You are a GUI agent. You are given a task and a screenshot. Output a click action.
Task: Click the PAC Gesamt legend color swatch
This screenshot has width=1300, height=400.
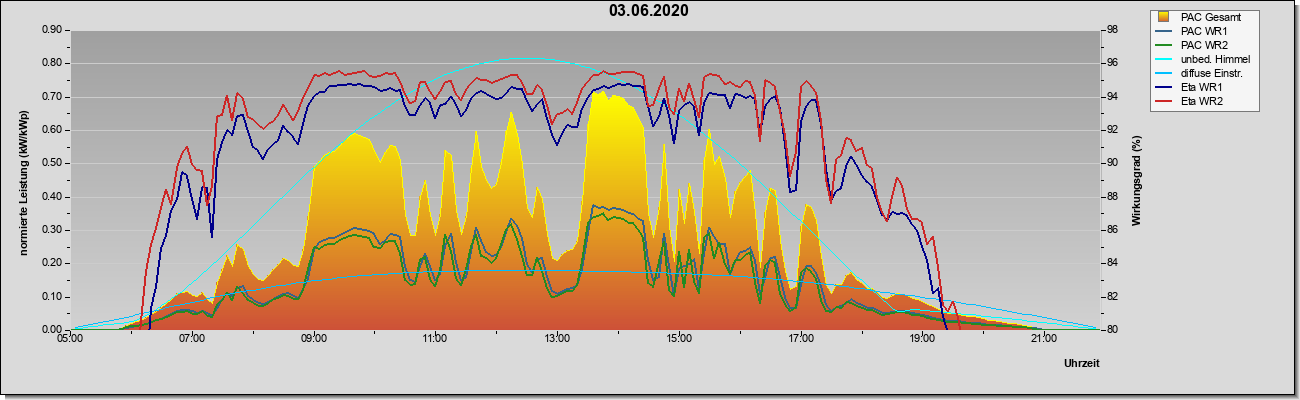tap(1164, 17)
